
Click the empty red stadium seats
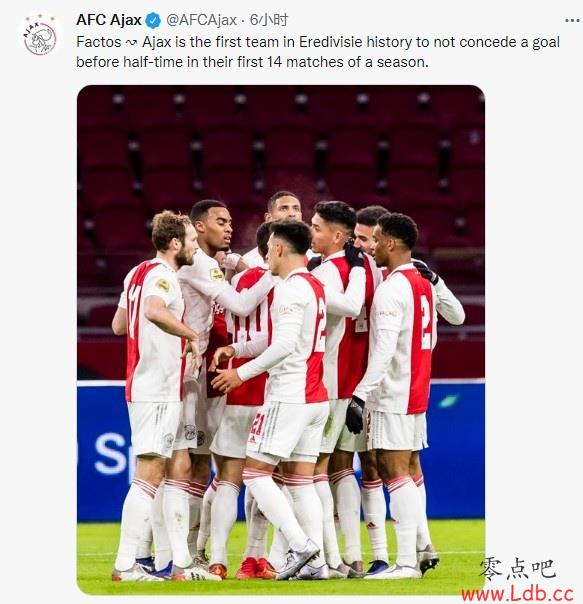[281, 148]
